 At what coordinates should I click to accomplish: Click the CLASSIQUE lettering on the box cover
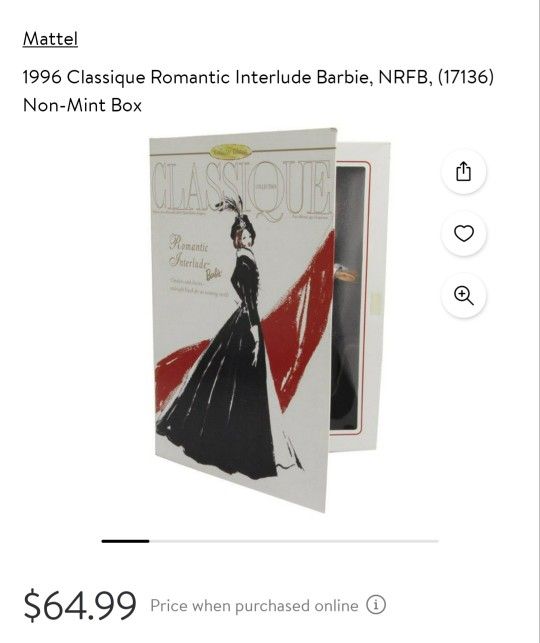coord(242,189)
